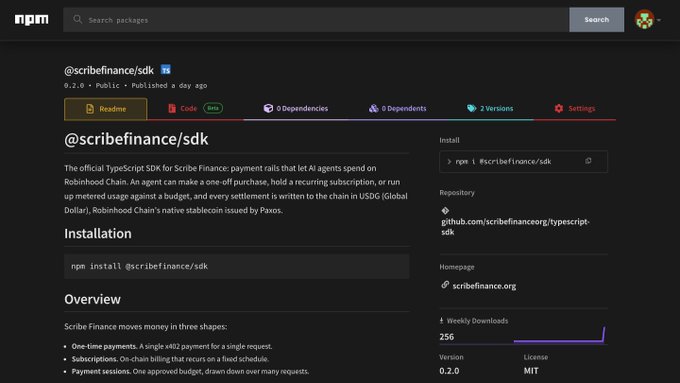The width and height of the screenshot is (680, 383).
Task: Expand the account dropdown arrow
Action: 659,20
